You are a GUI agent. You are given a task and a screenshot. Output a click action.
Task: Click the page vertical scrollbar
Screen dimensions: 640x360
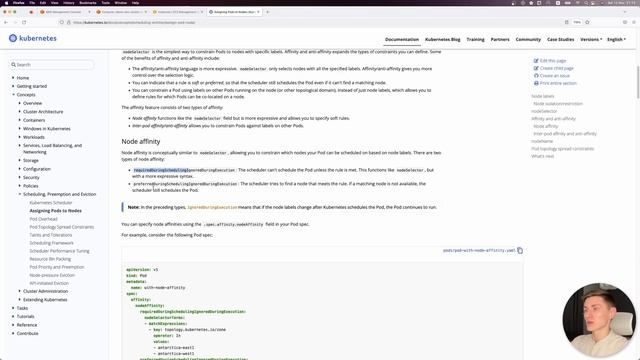pyautogui.click(x=638, y=82)
